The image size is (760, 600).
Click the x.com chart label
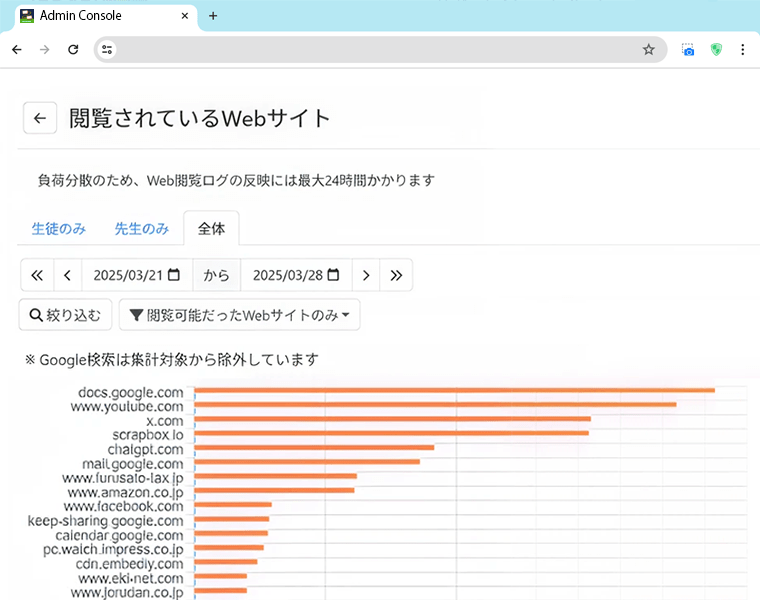pyautogui.click(x=165, y=421)
